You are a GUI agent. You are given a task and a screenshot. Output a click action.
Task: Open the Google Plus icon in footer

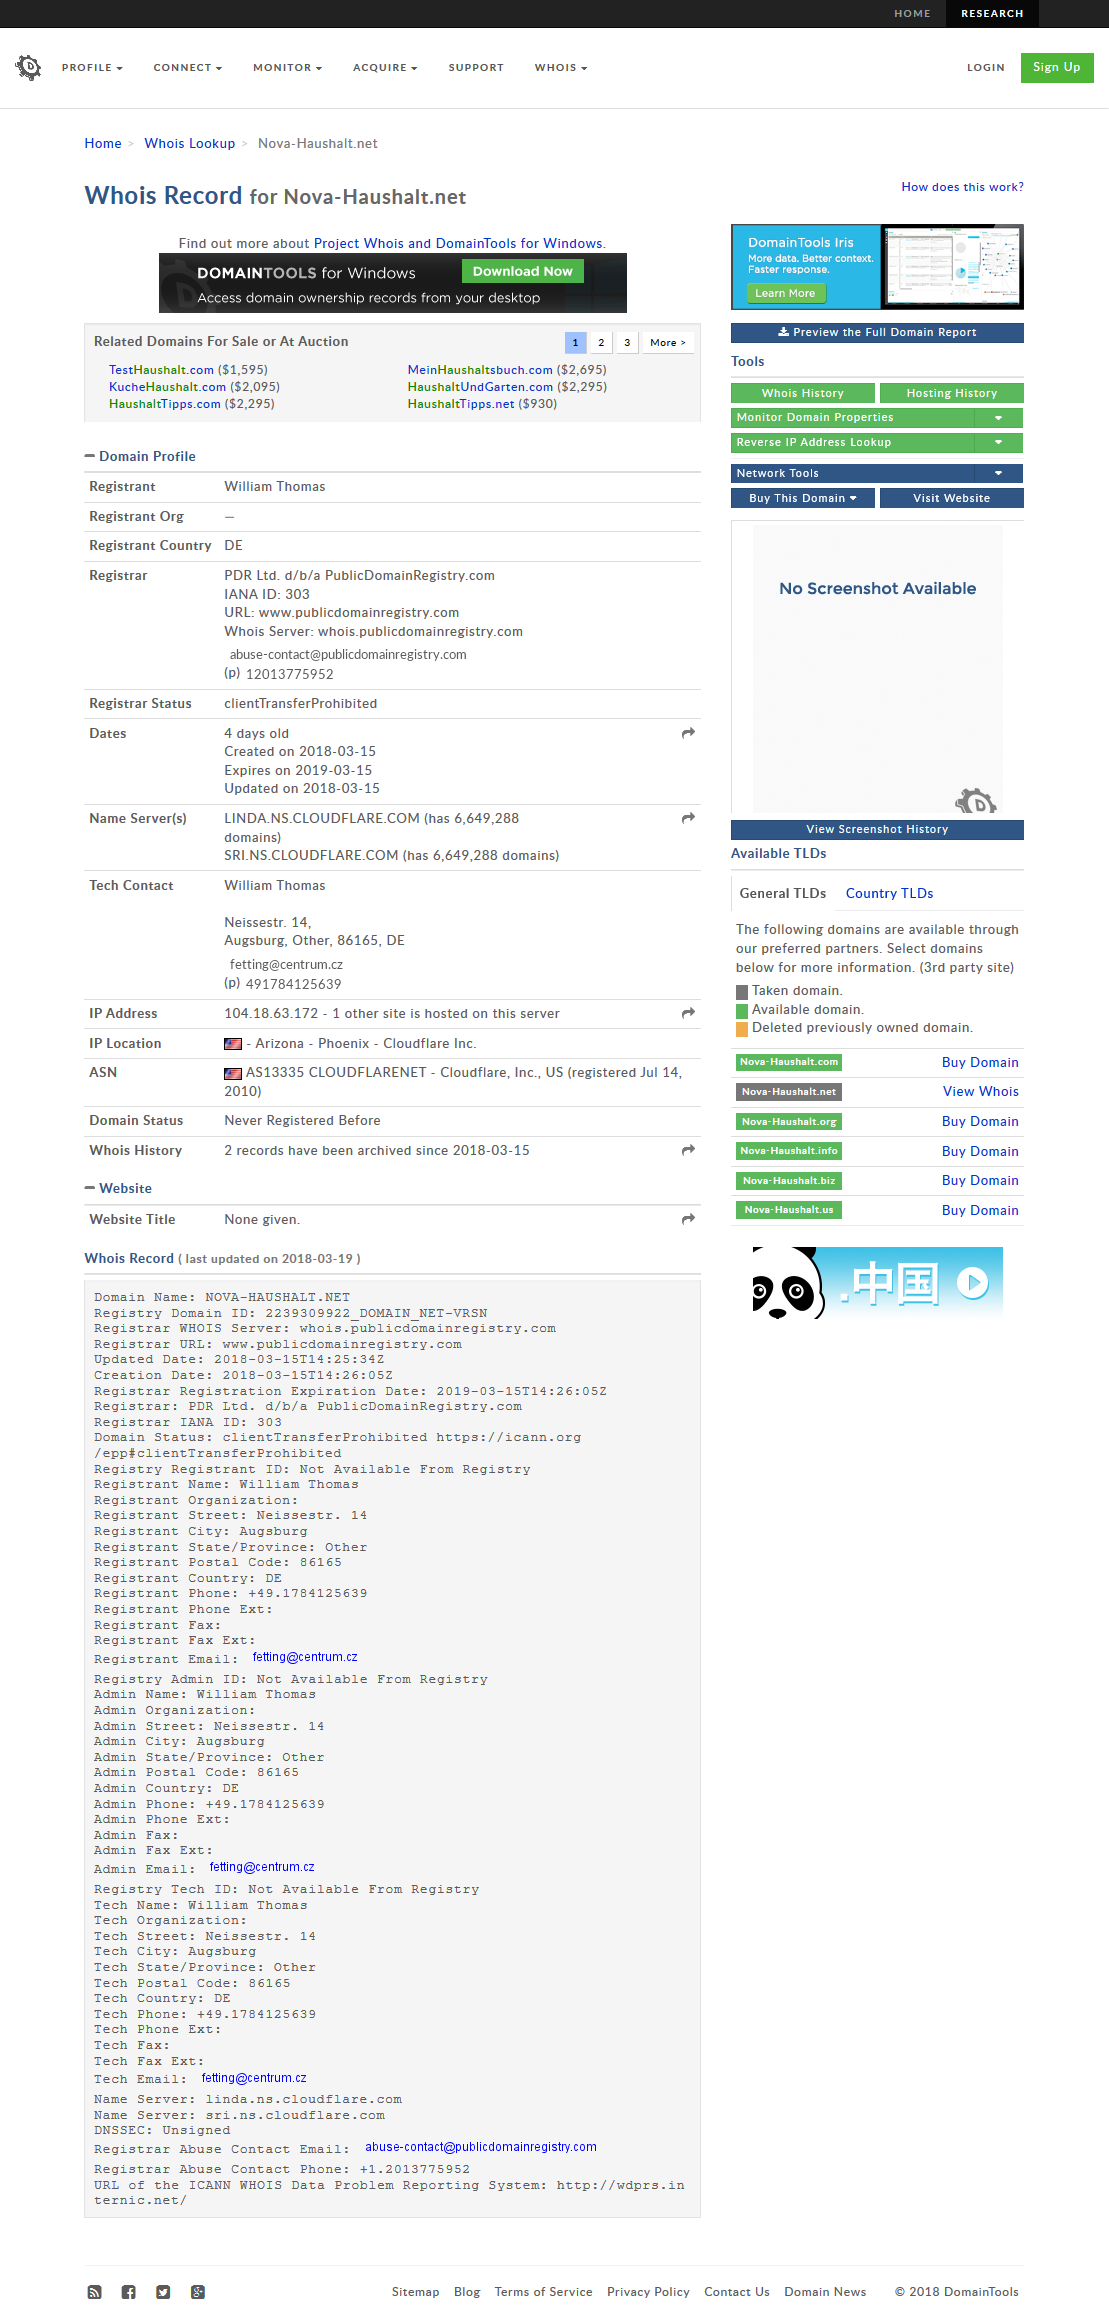(x=198, y=2292)
